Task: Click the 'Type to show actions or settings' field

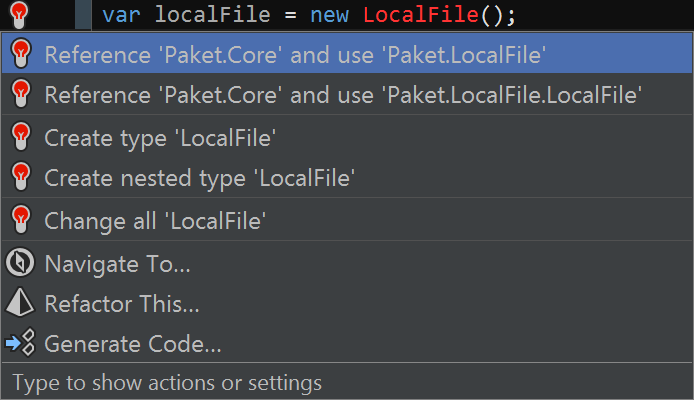Action: coord(347,382)
